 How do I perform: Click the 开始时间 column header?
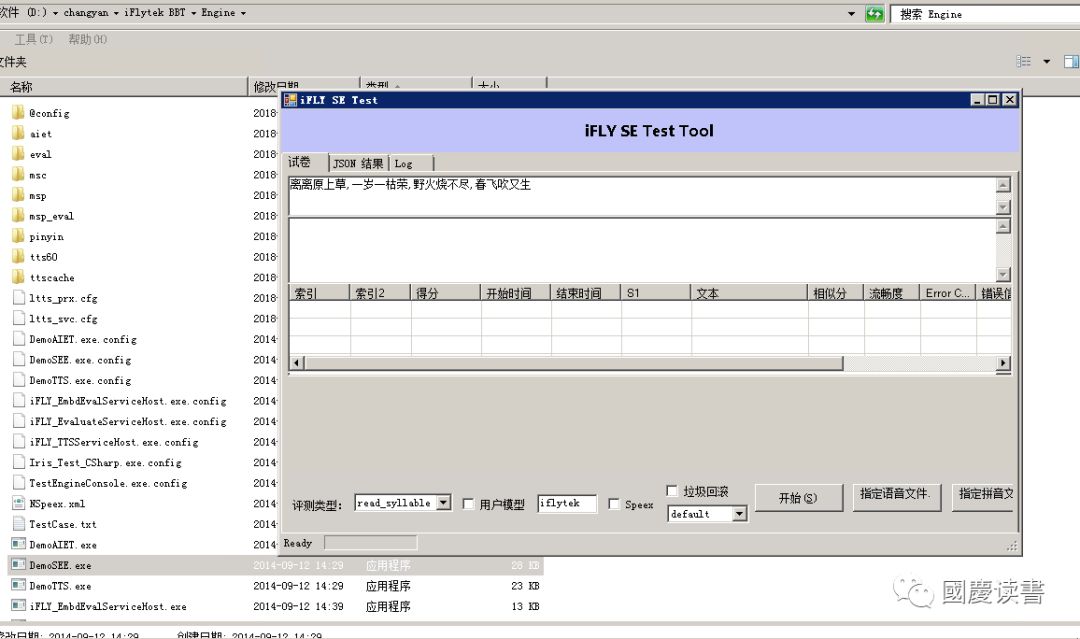click(515, 293)
